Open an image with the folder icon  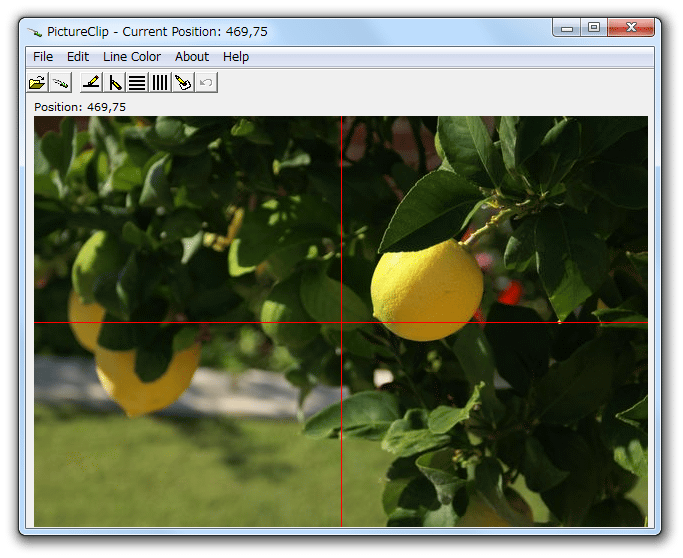pyautogui.click(x=37, y=82)
